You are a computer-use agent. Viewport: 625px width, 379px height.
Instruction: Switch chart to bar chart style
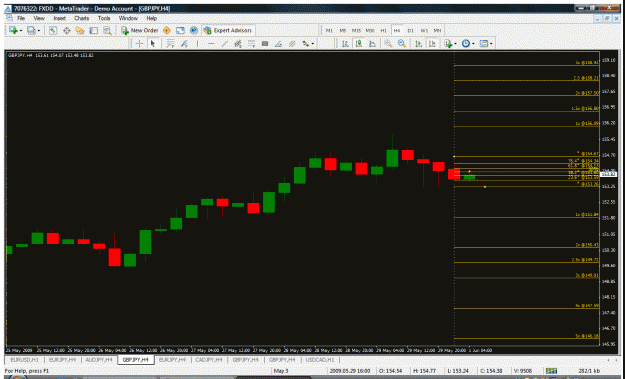tap(345, 44)
